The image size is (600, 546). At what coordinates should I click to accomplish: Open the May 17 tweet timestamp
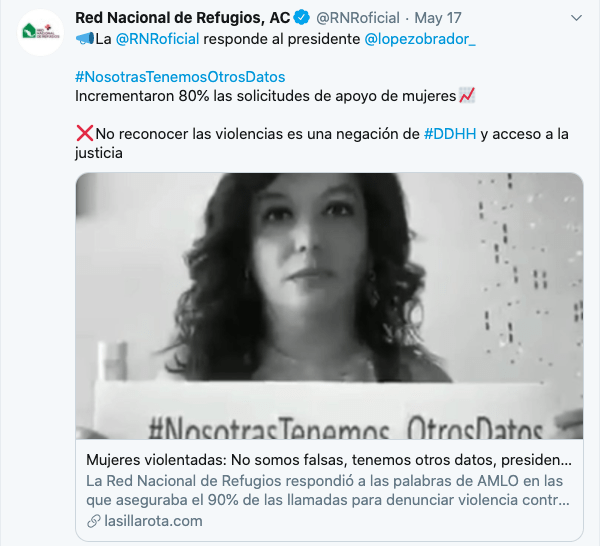(x=438, y=18)
